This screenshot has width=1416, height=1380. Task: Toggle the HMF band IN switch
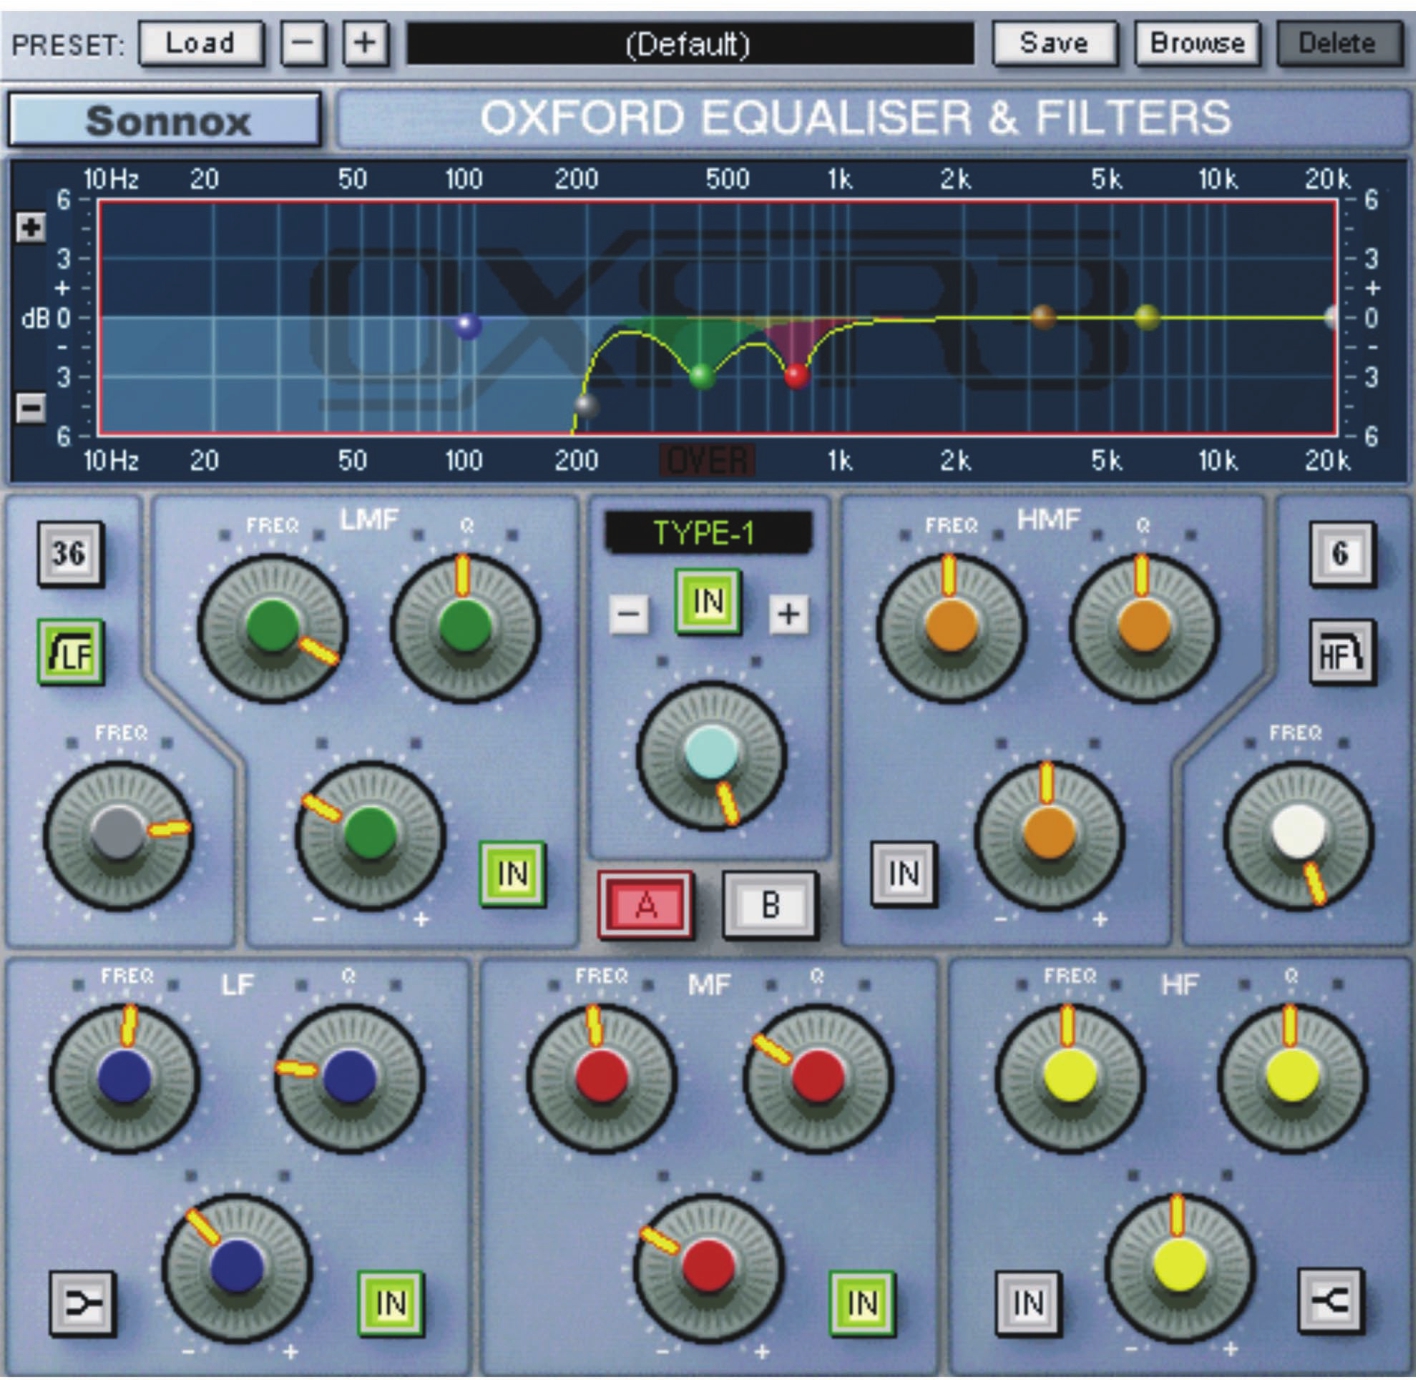tap(904, 874)
